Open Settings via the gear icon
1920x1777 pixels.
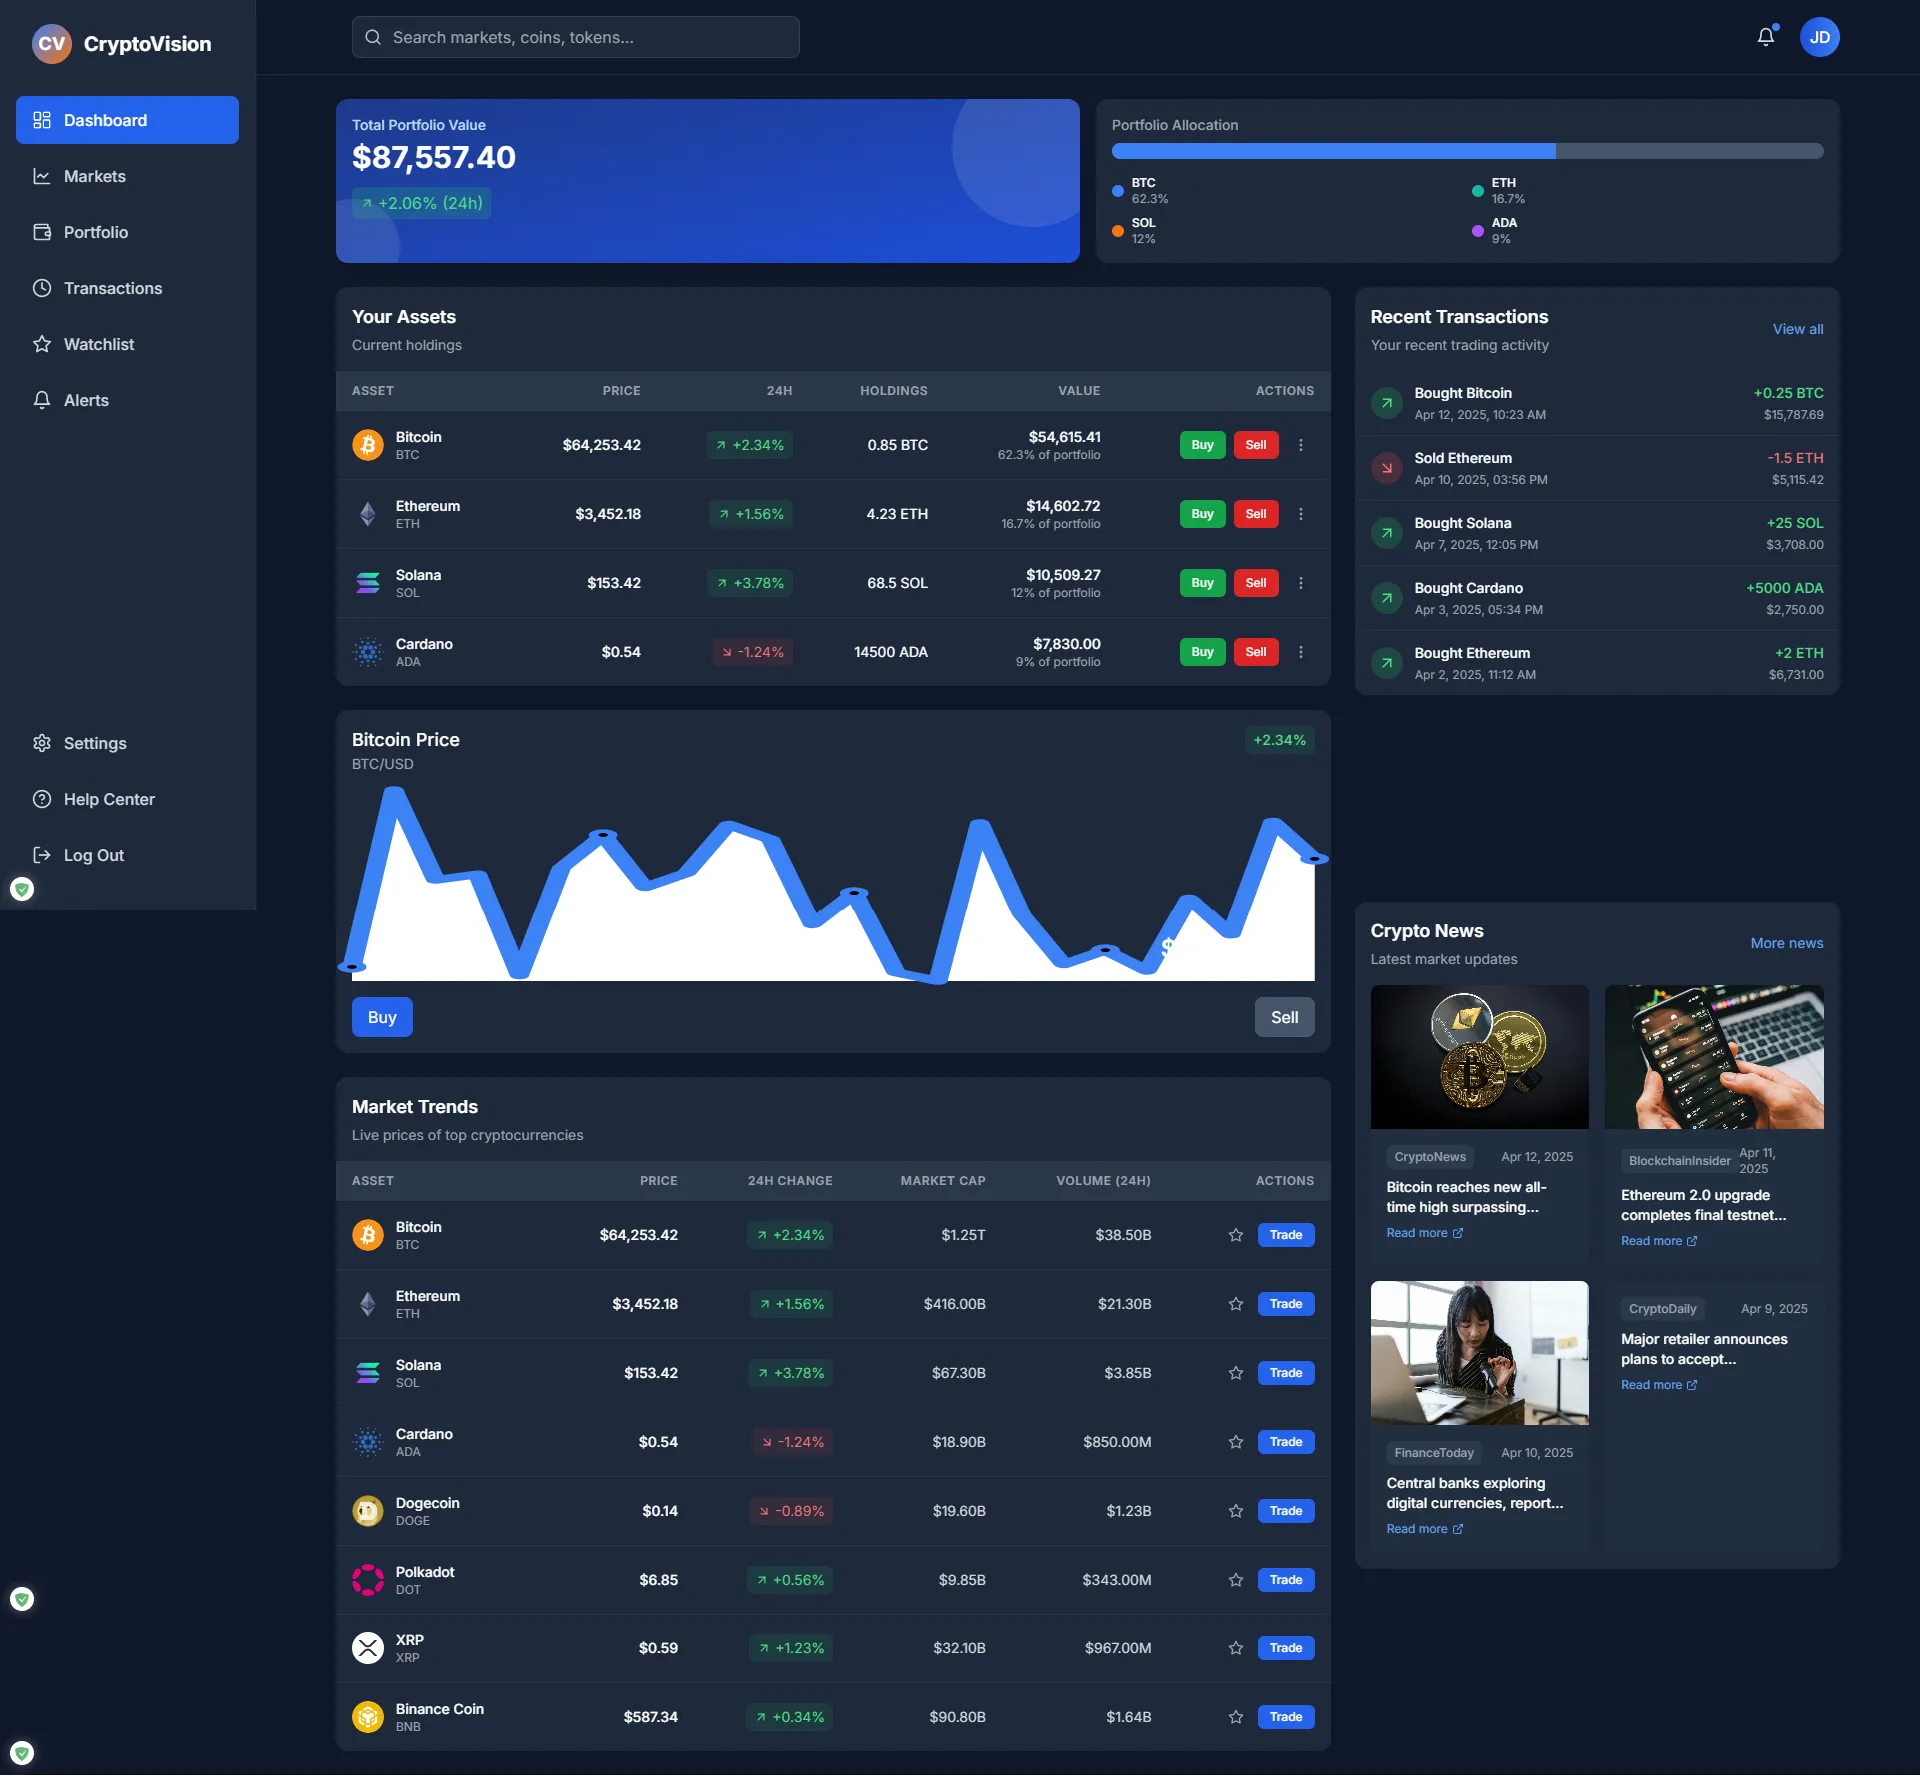[41, 743]
